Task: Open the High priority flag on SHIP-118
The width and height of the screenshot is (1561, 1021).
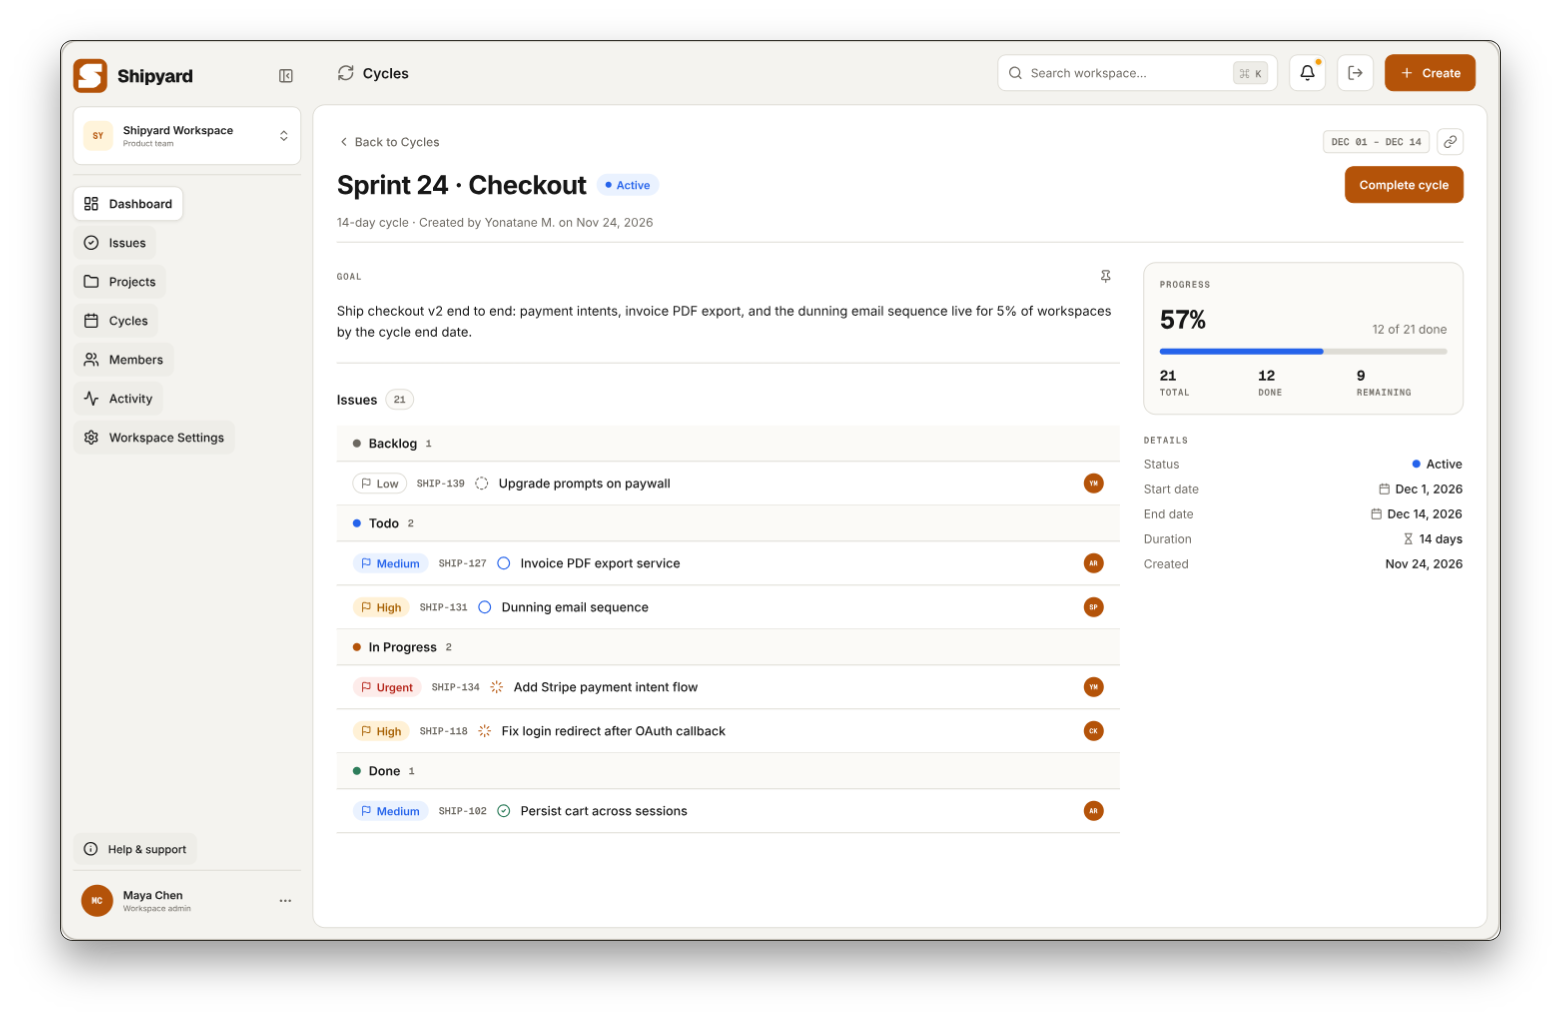Action: (x=381, y=732)
